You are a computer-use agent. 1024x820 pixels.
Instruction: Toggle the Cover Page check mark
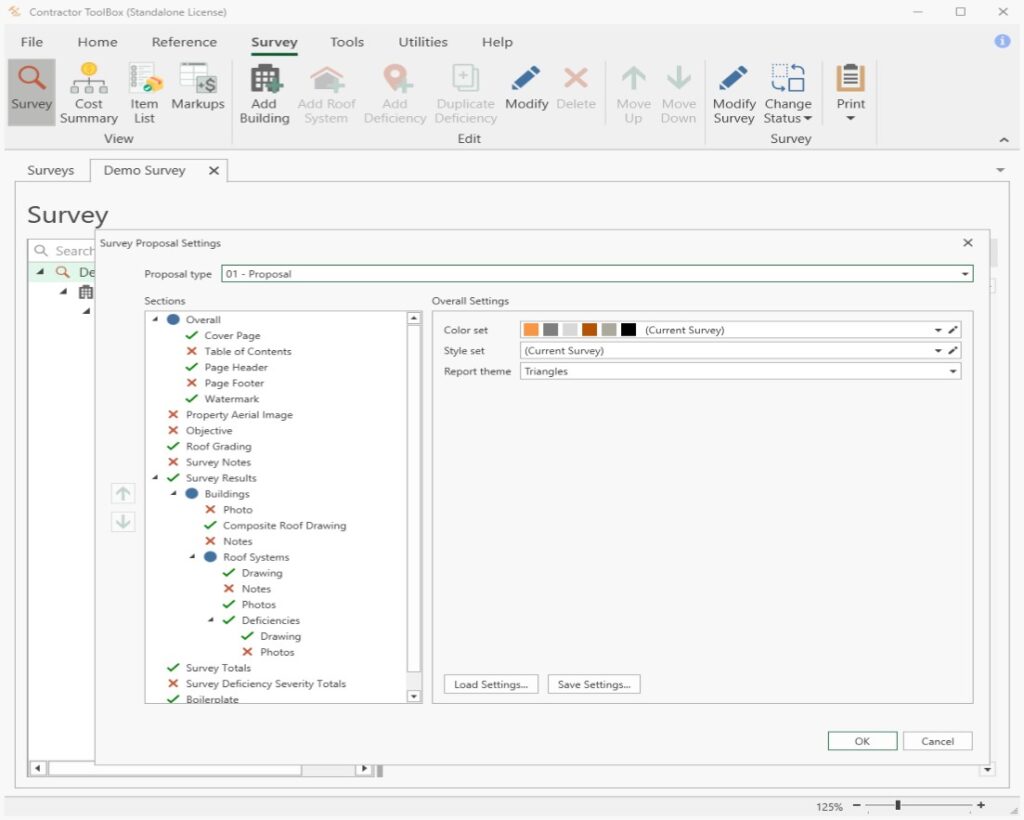192,336
